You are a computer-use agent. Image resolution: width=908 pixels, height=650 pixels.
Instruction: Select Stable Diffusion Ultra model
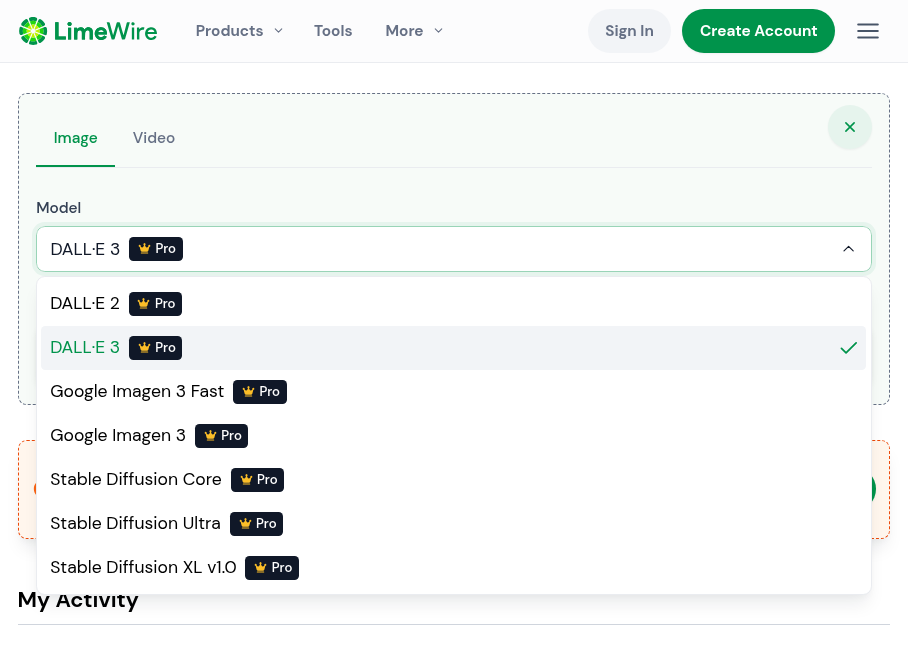453,524
